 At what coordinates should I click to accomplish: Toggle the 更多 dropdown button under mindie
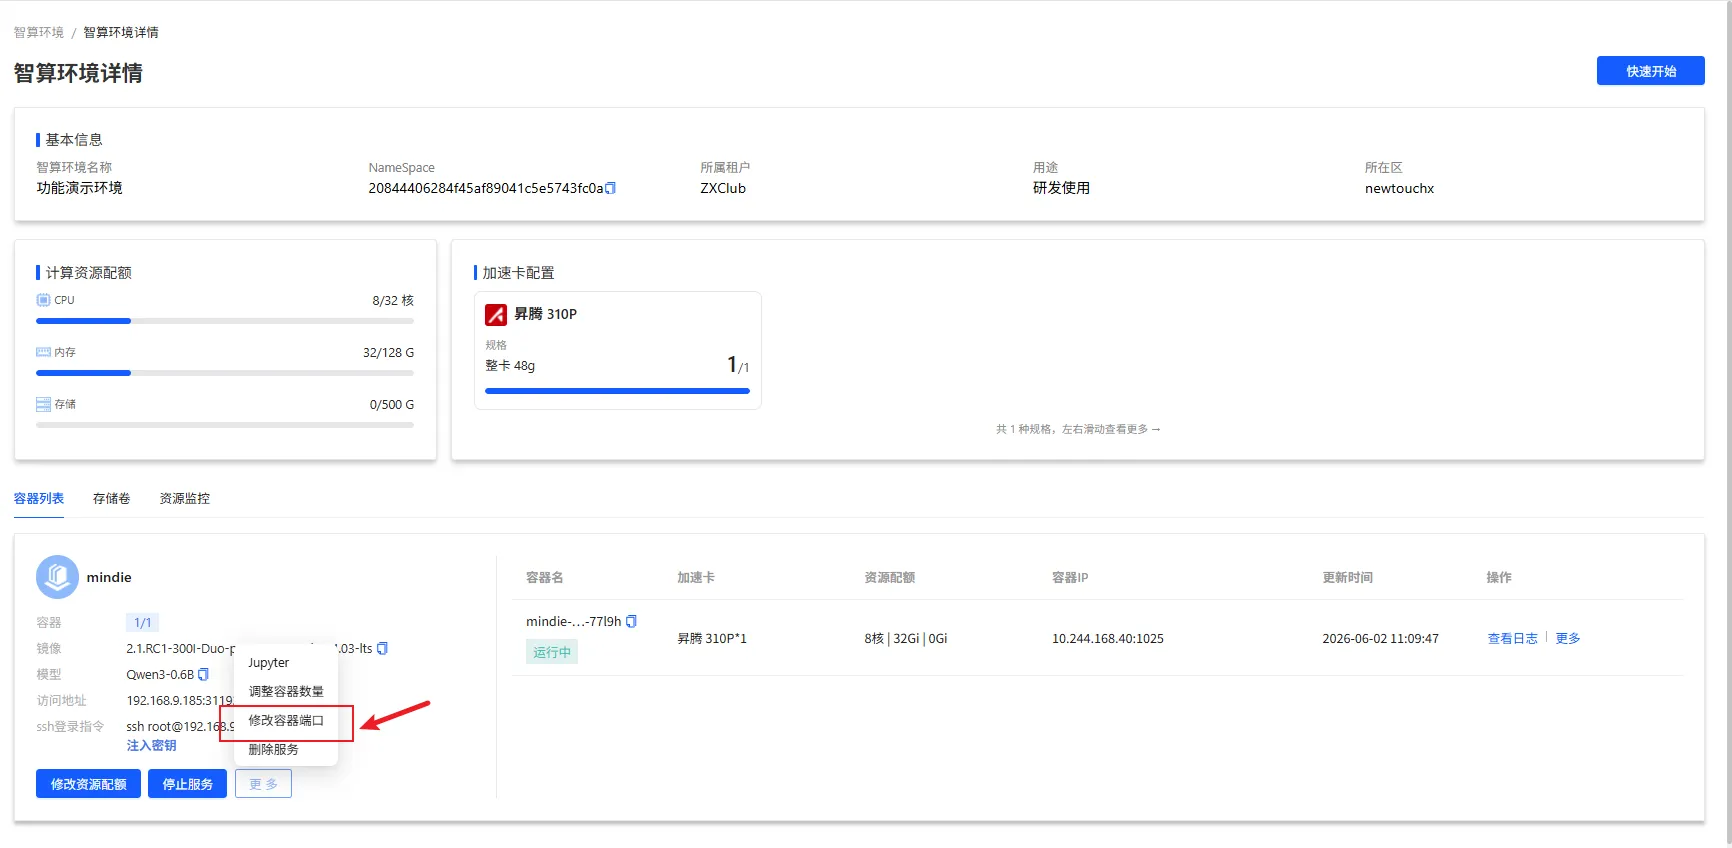[264, 784]
